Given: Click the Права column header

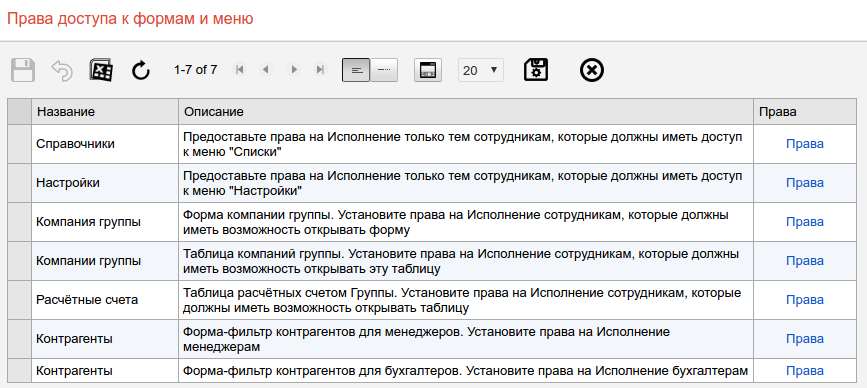Looking at the screenshot, I should pyautogui.click(x=805, y=112).
